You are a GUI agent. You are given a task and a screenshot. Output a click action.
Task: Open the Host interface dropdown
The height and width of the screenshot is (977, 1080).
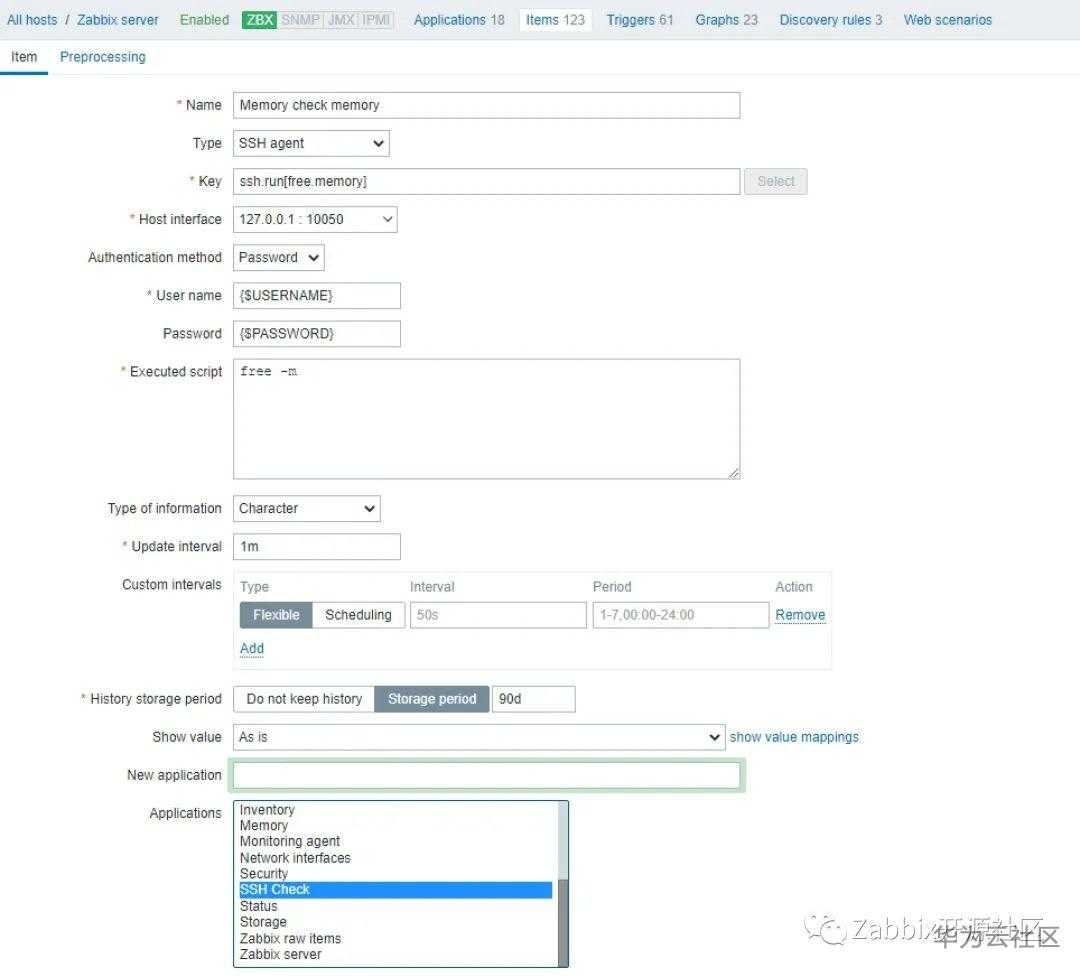click(x=315, y=219)
